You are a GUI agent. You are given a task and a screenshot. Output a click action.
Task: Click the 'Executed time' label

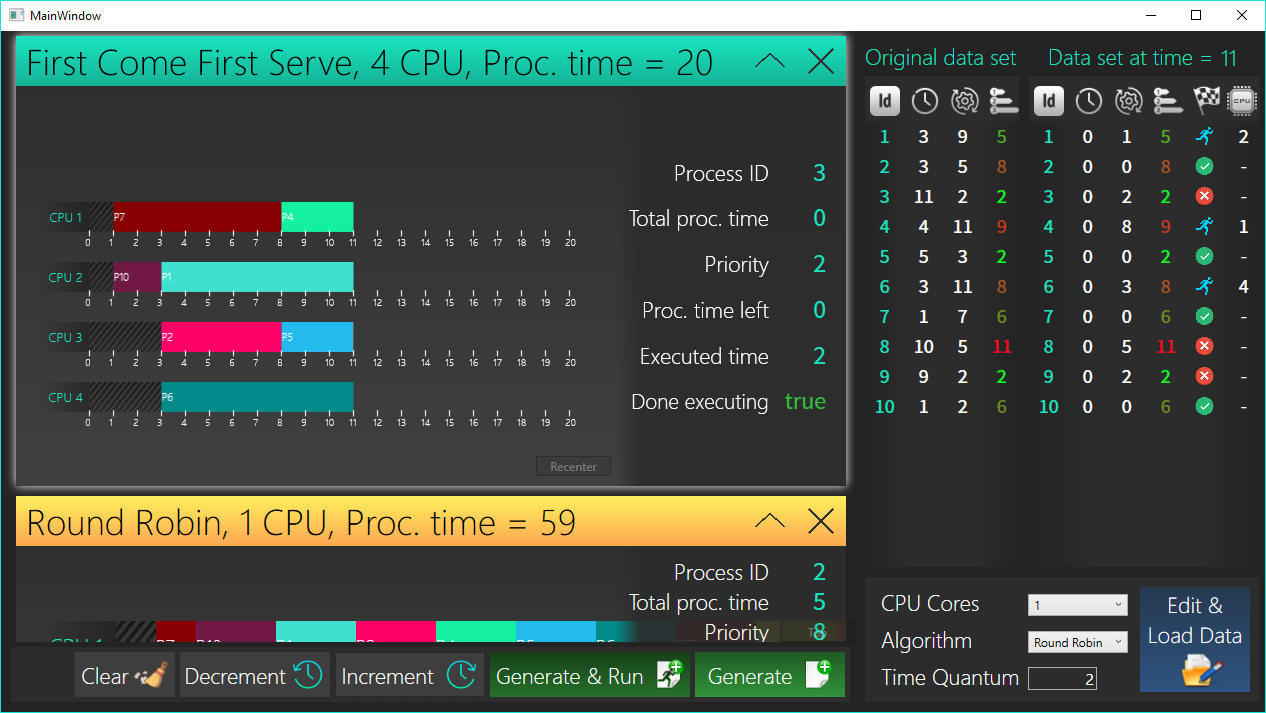[x=704, y=357]
